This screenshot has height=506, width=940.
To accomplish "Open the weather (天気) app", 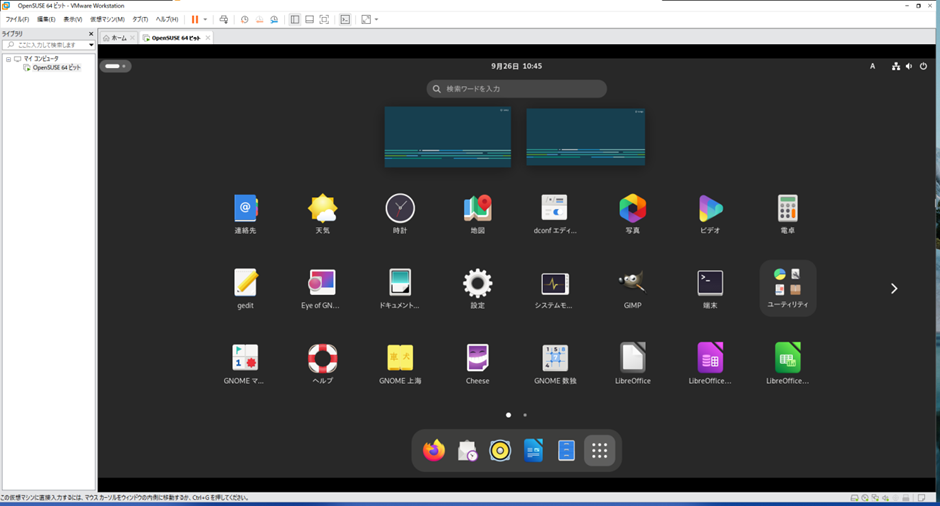I will click(322, 208).
